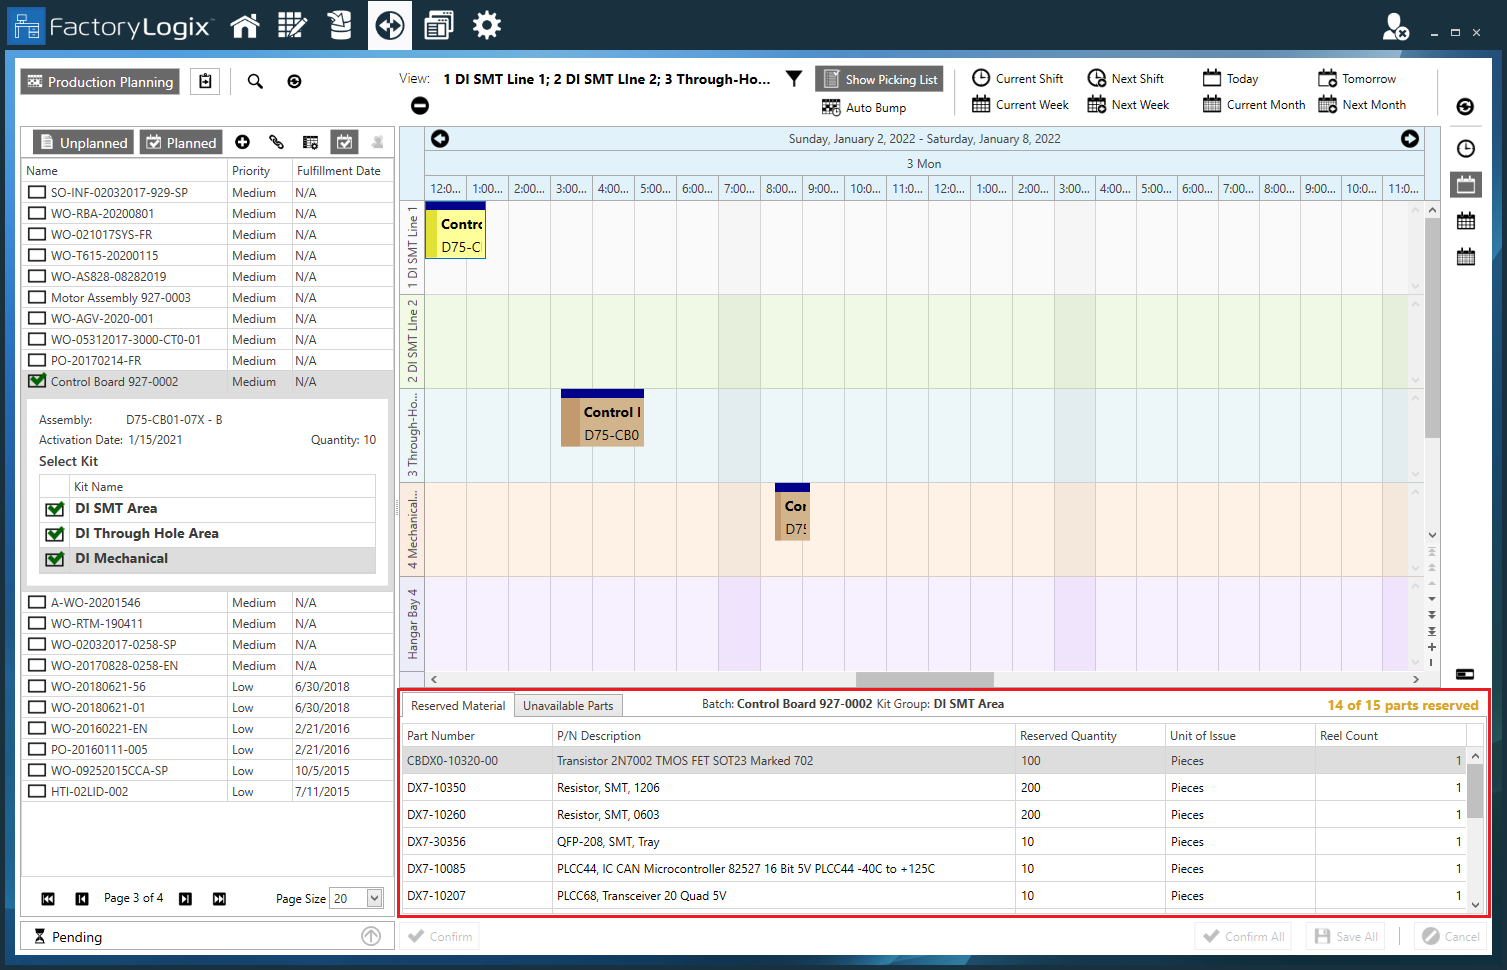The height and width of the screenshot is (970, 1507).
Task: Expand the Pending panel
Action: click(371, 936)
